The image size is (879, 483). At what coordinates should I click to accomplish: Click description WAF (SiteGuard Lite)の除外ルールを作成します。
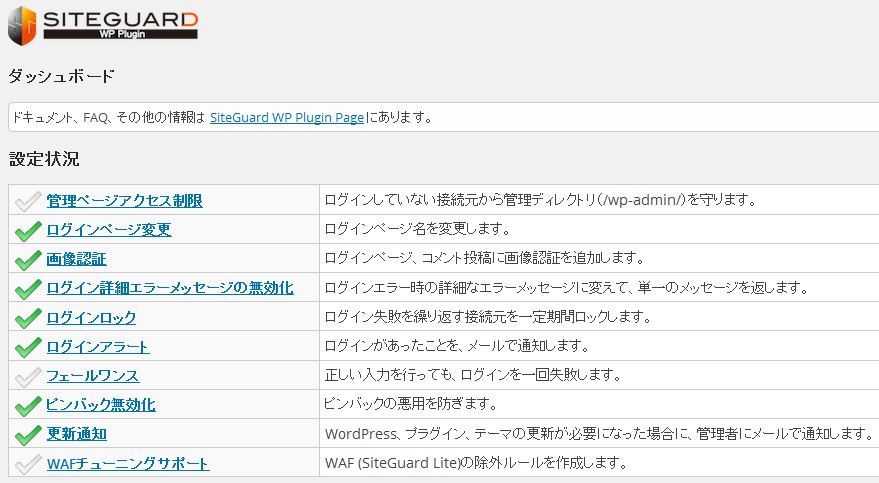tap(476, 463)
